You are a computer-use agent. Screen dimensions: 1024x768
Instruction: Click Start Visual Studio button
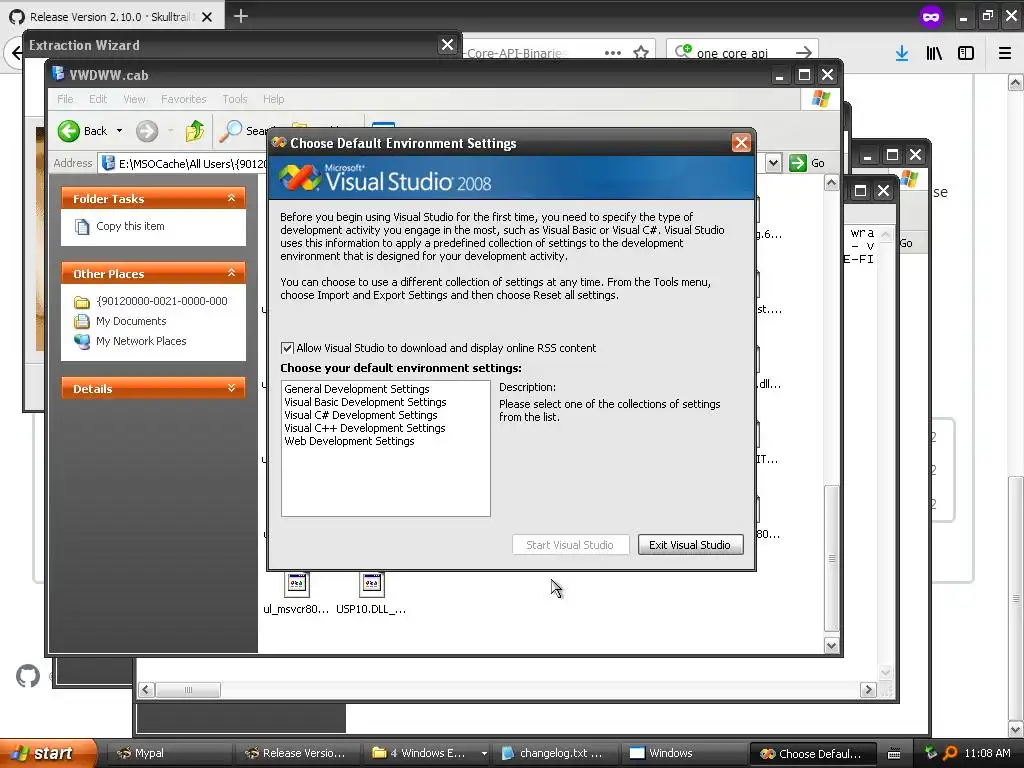pos(570,545)
